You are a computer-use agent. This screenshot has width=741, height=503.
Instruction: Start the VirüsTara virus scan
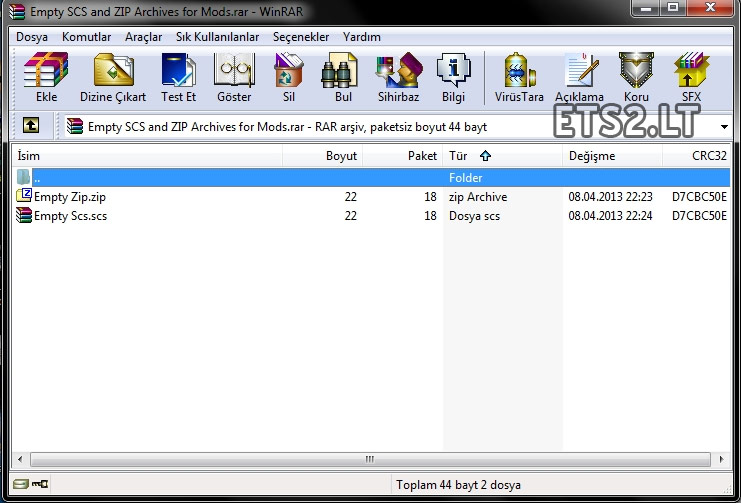tap(519, 70)
